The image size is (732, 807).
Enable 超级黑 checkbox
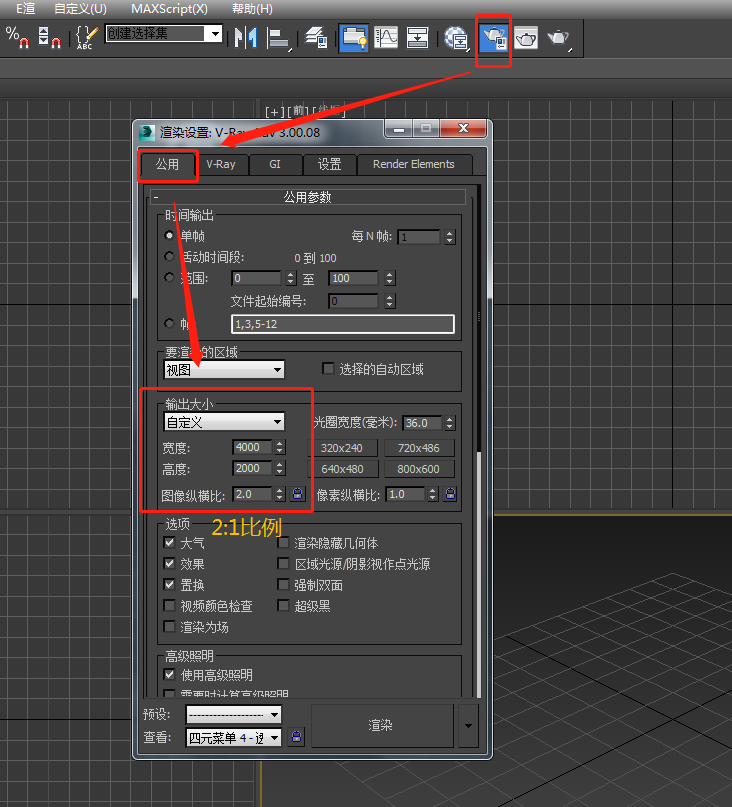click(283, 606)
